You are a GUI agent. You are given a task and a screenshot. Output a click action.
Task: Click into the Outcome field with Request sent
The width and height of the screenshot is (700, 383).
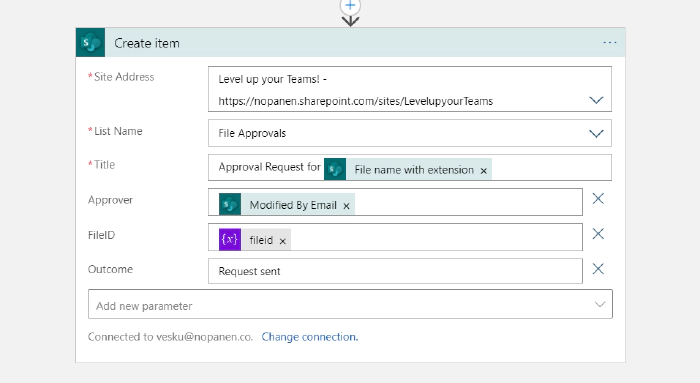(x=395, y=271)
